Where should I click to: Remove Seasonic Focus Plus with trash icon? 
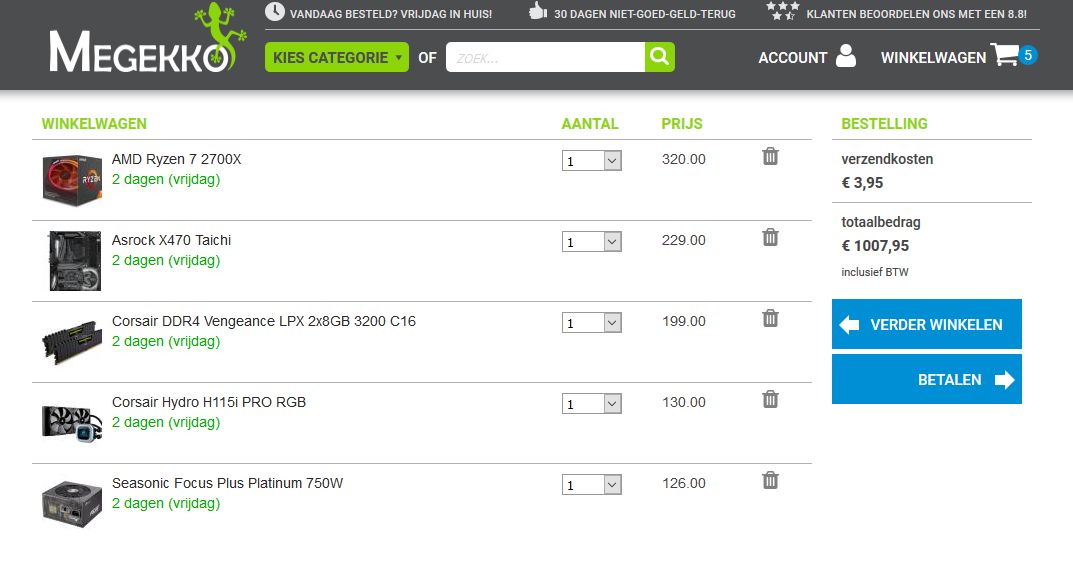[770, 481]
